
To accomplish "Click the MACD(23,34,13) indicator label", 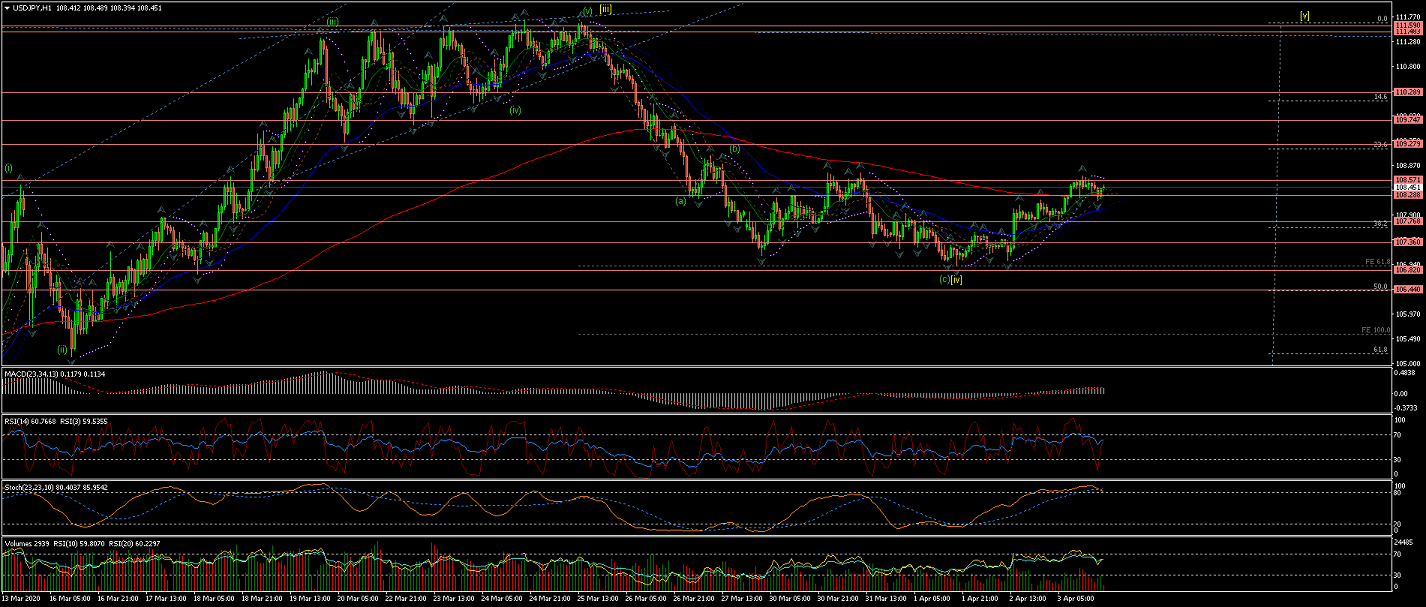I will click(31, 374).
